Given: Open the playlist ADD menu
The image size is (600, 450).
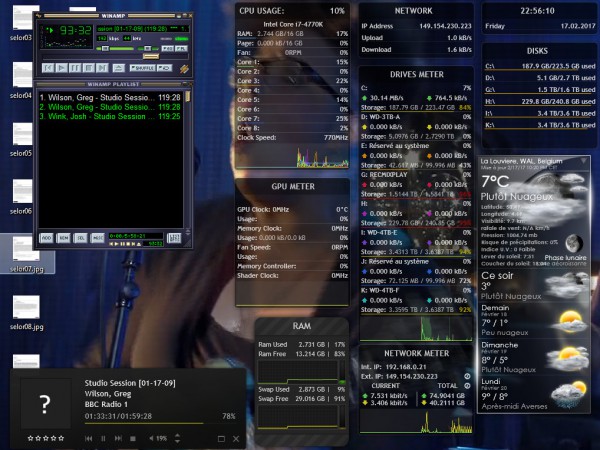Looking at the screenshot, I should pos(46,238).
